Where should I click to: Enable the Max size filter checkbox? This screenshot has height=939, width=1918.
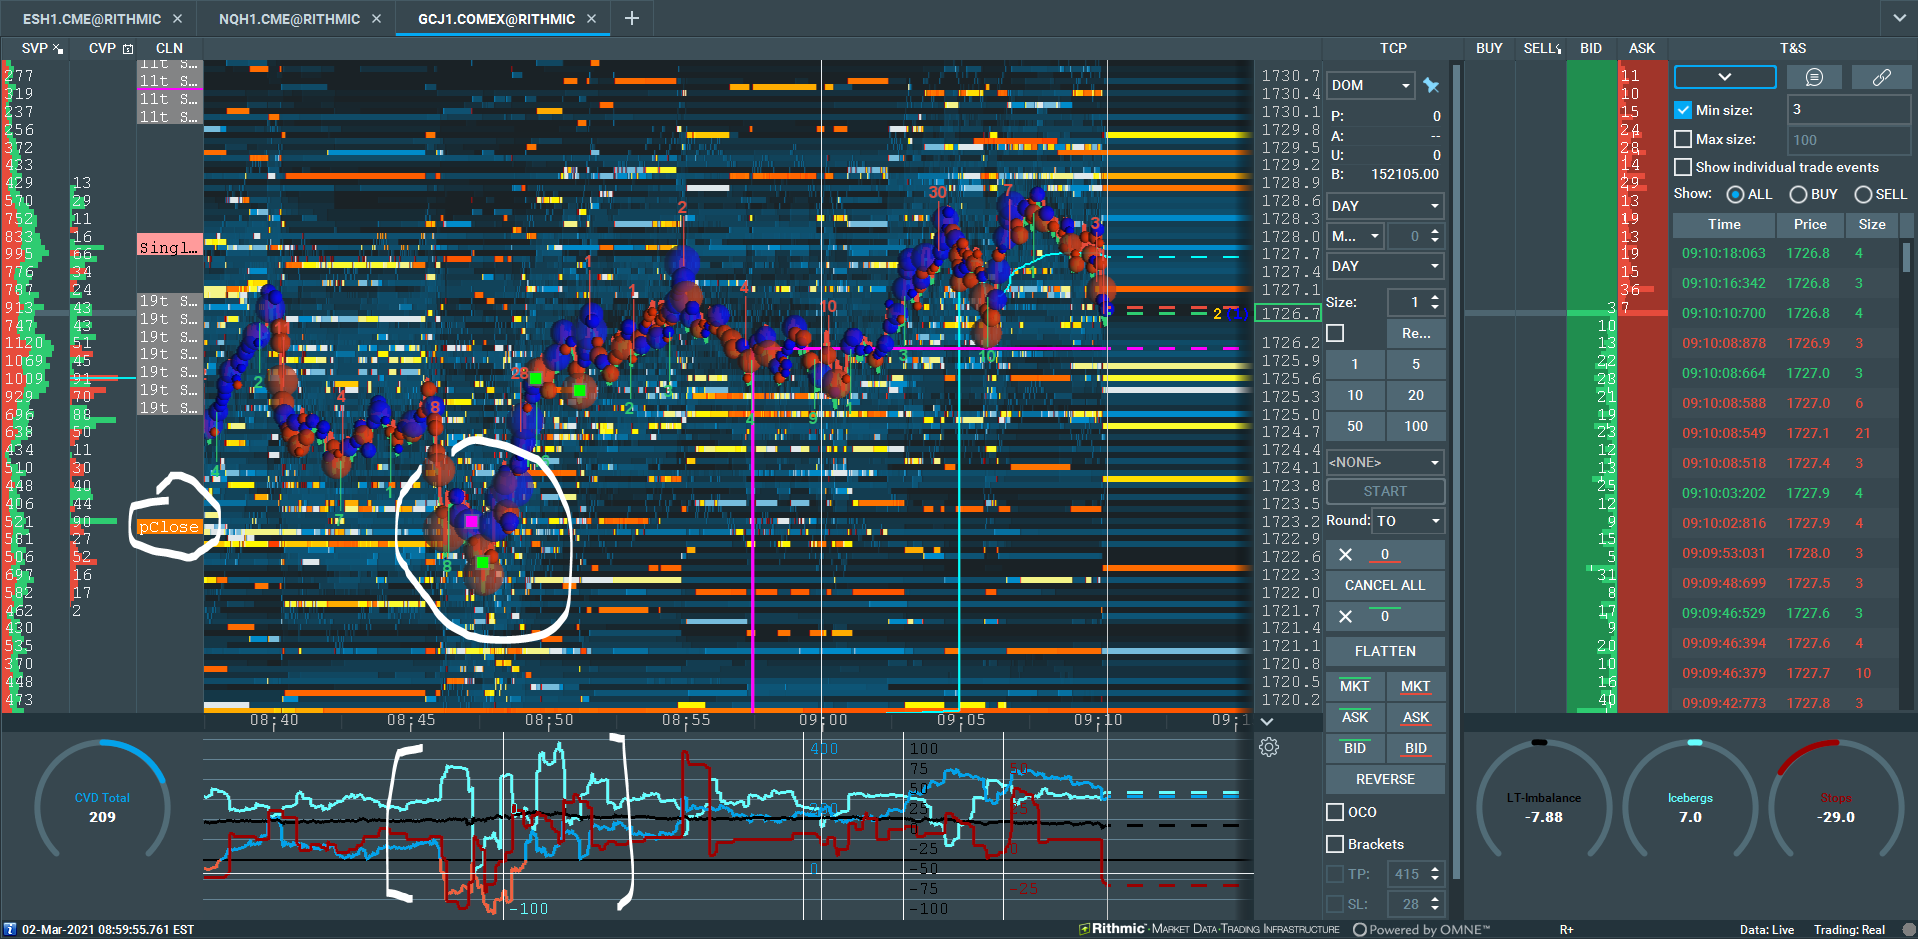pyautogui.click(x=1683, y=139)
